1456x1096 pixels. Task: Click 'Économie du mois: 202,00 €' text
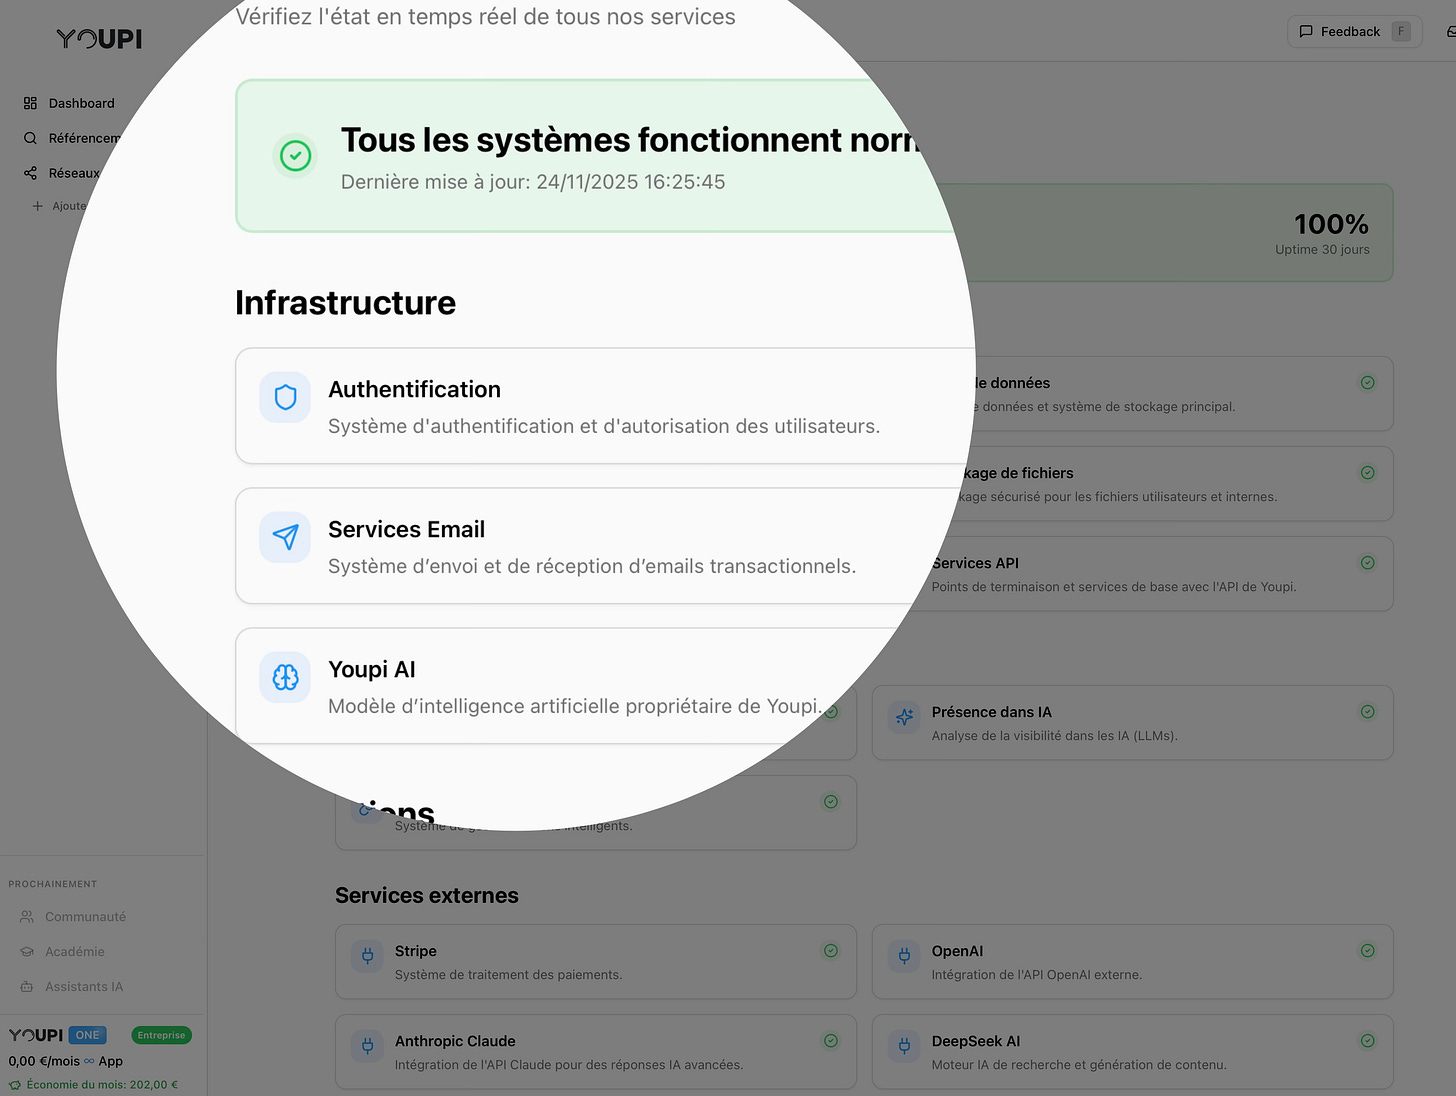[x=102, y=1085]
